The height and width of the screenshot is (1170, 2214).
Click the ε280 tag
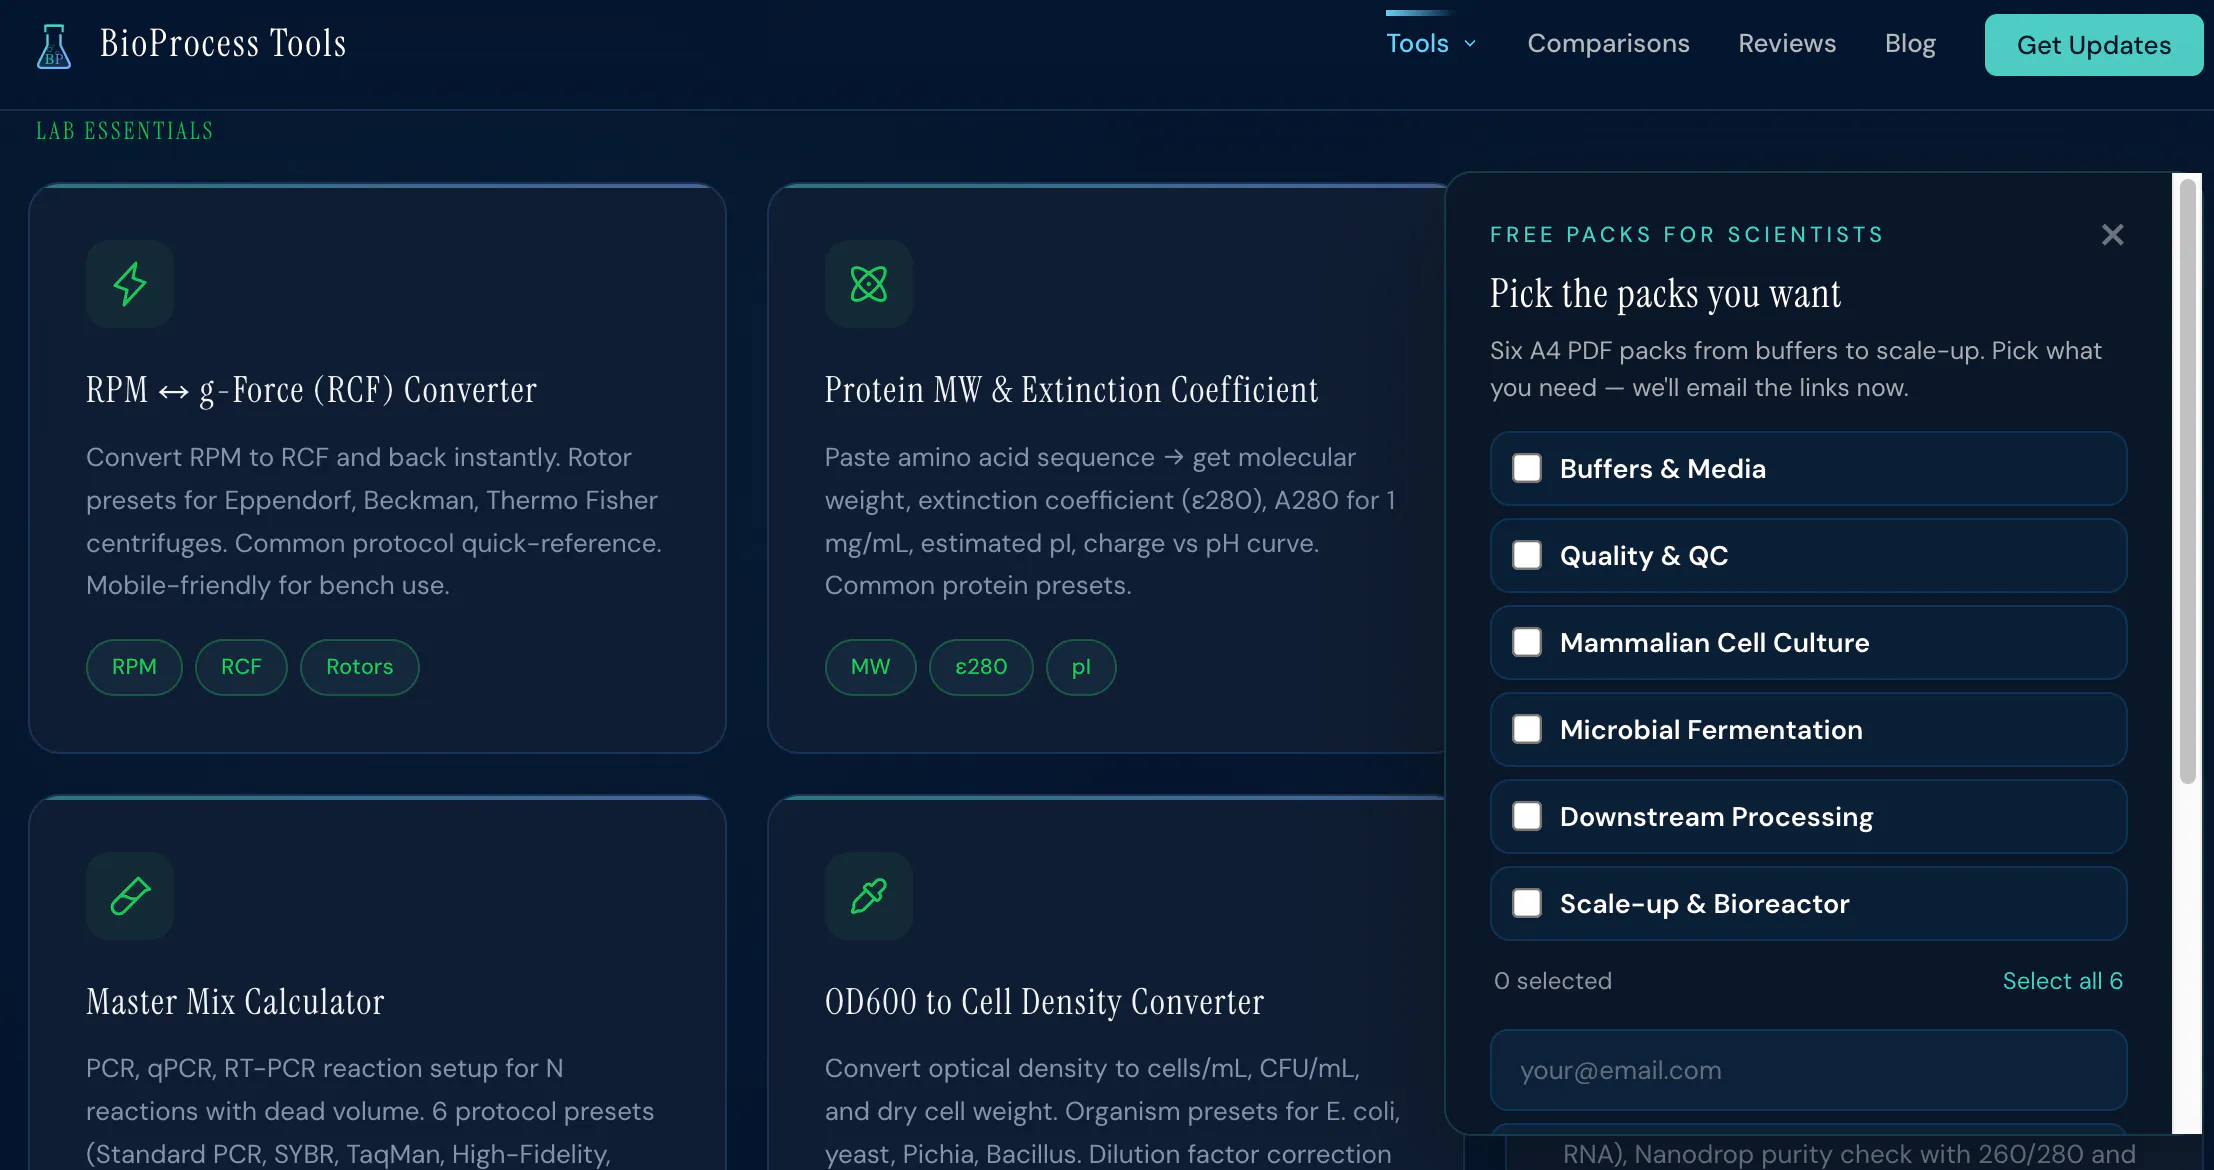981,667
